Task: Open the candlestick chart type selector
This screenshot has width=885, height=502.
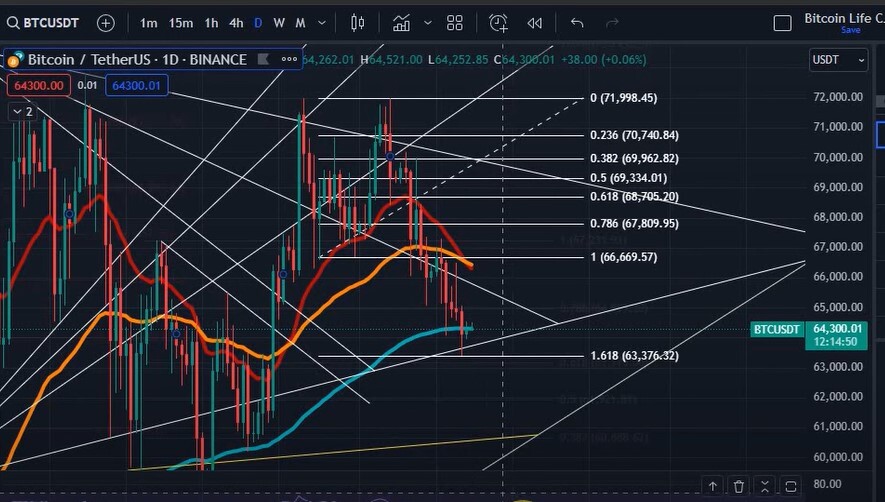Action: pyautogui.click(x=357, y=23)
